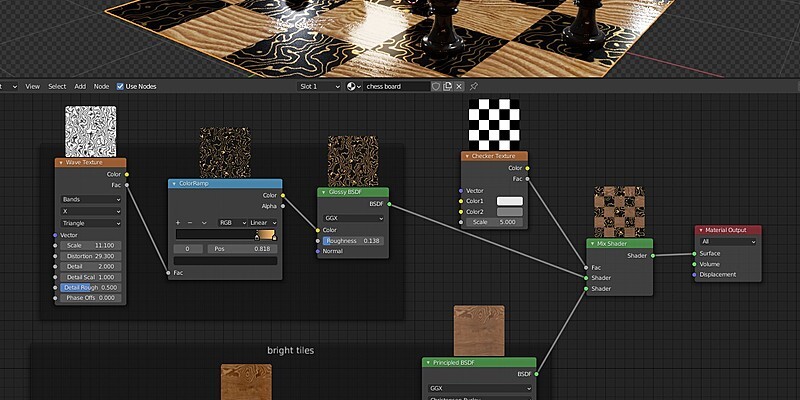Click the checker pattern preview thumbnail
Image resolution: width=800 pixels, height=400 pixels.
(x=494, y=124)
